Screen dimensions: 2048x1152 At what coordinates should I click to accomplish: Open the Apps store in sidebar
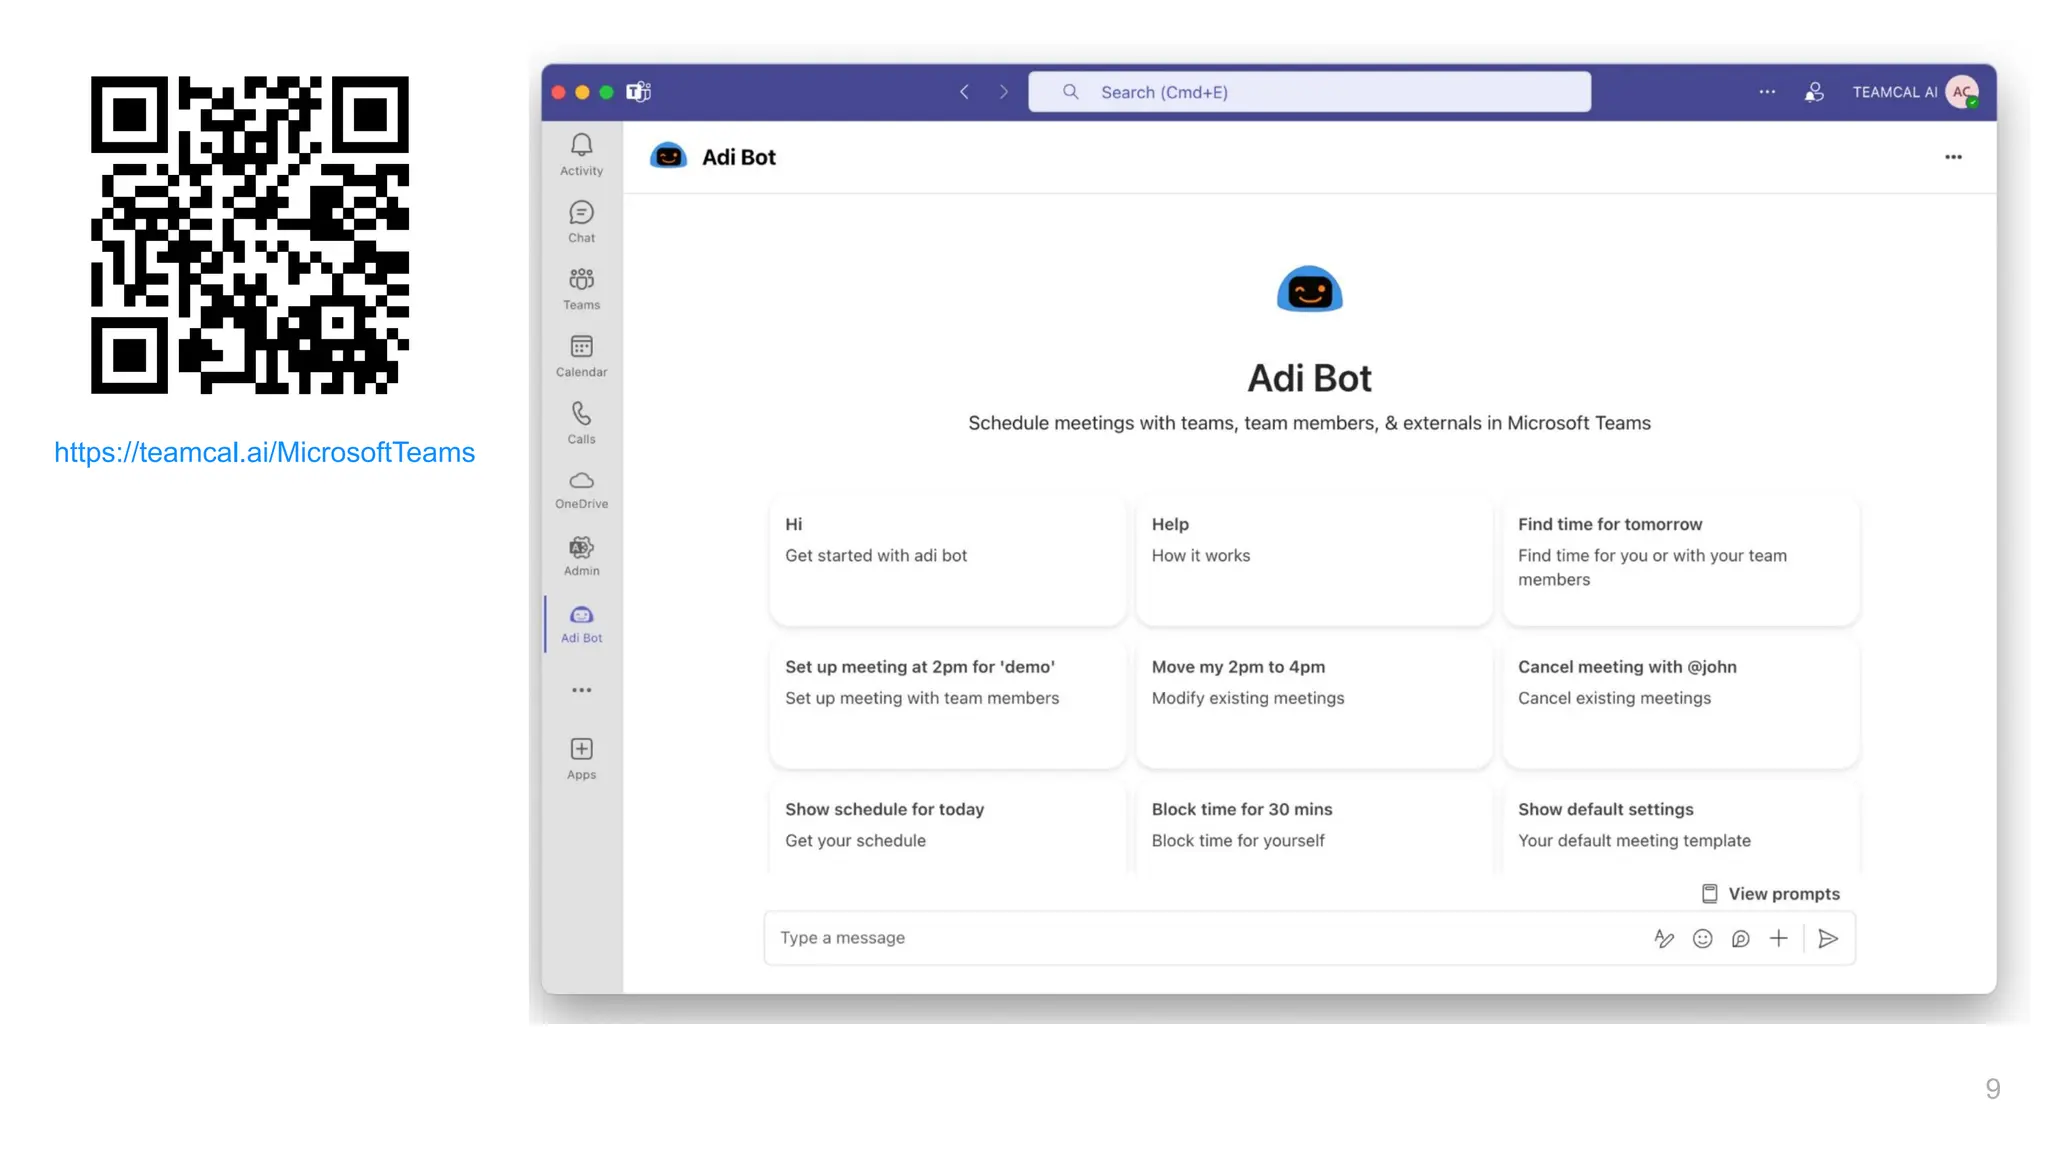point(581,758)
